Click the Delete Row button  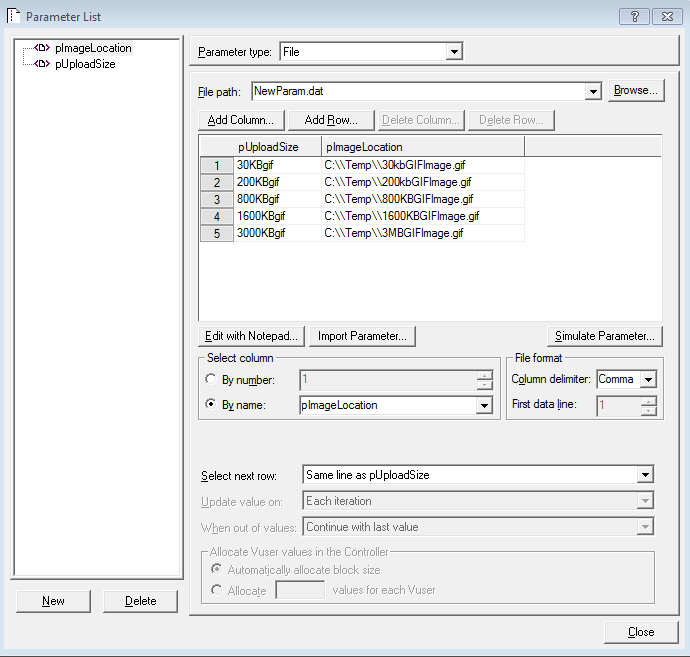click(511, 120)
